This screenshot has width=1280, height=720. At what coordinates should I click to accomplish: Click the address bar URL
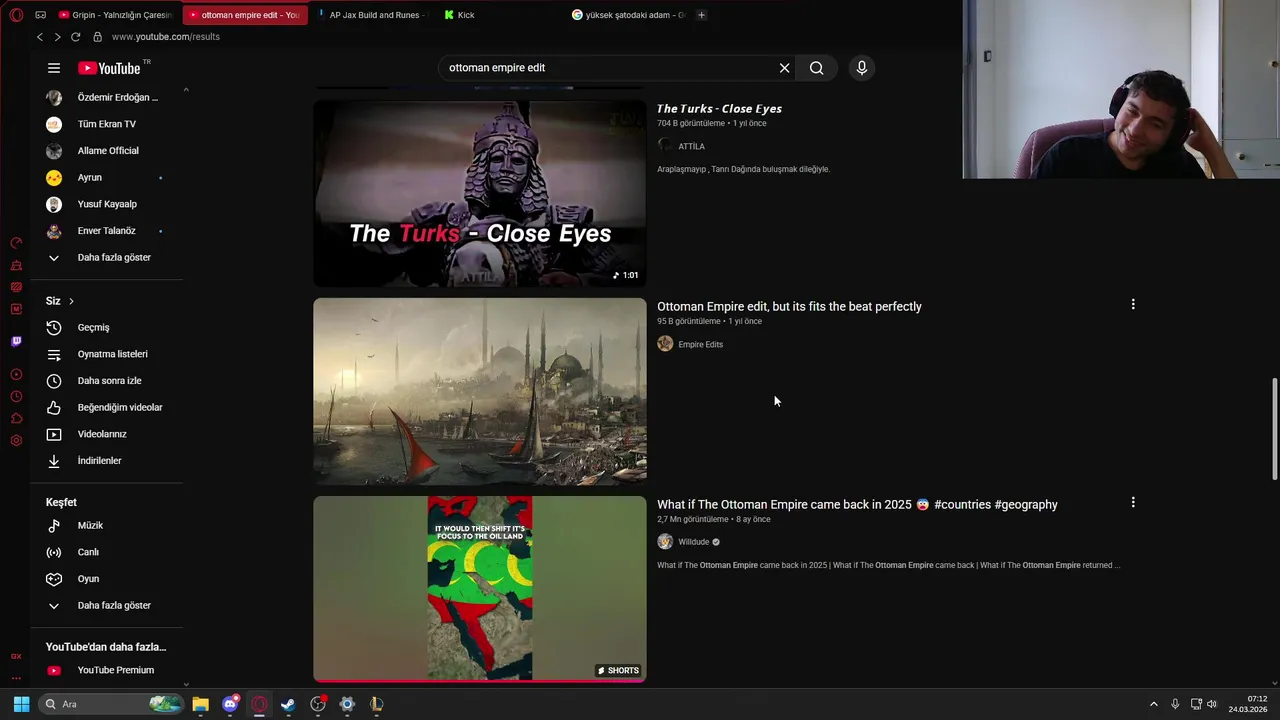pyautogui.click(x=166, y=37)
